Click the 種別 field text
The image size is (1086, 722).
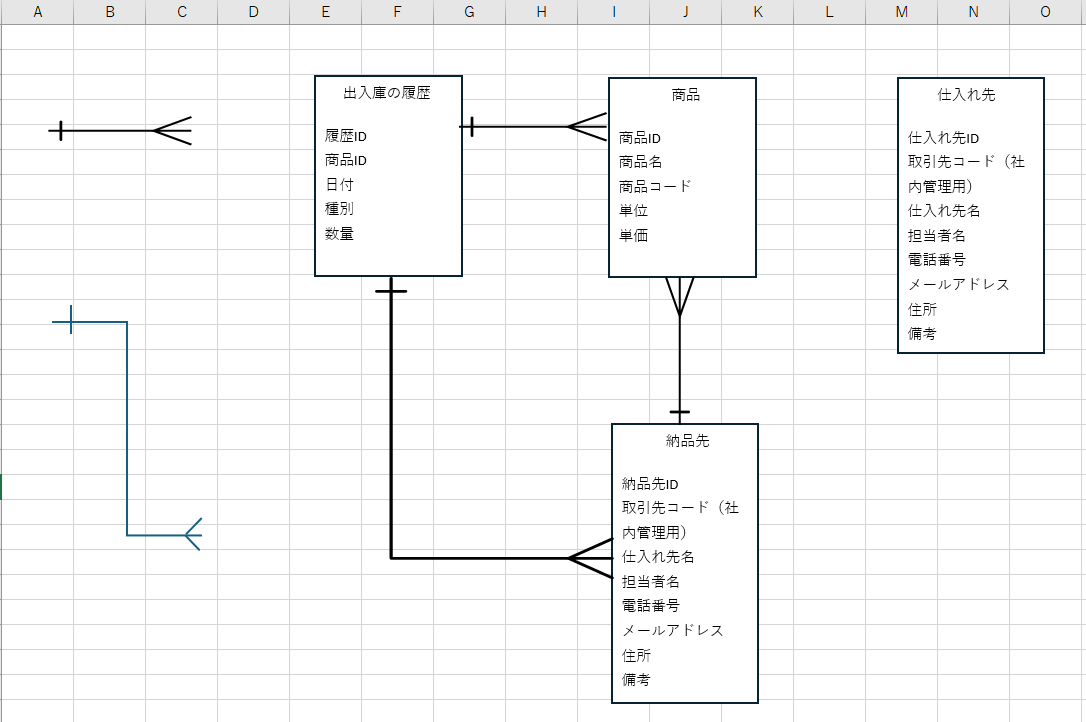pyautogui.click(x=339, y=209)
